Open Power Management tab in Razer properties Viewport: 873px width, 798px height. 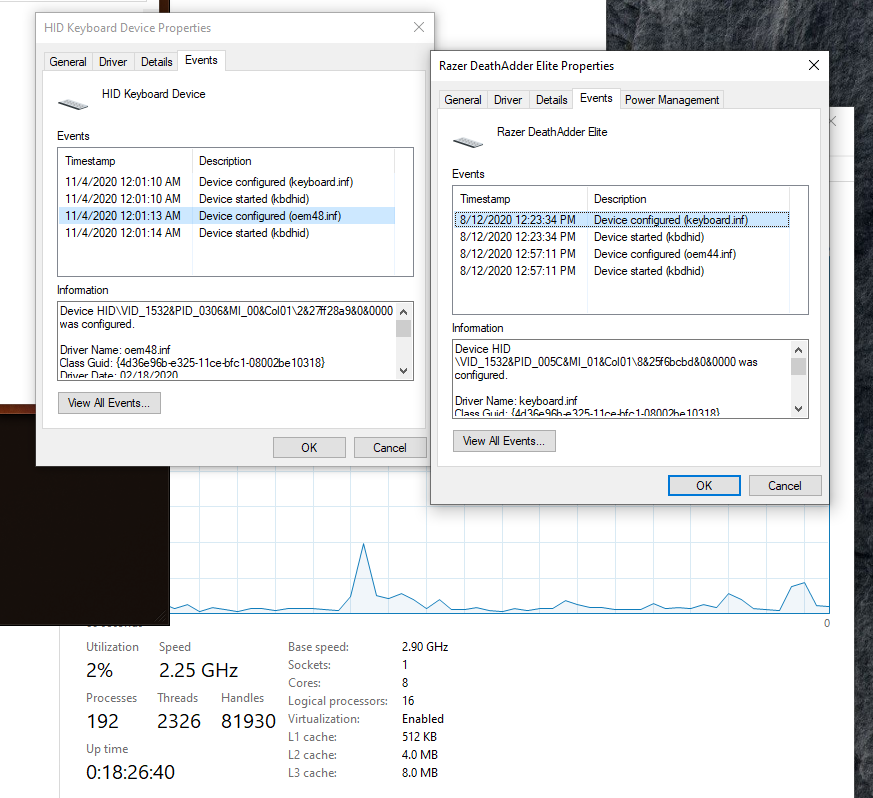tap(671, 100)
